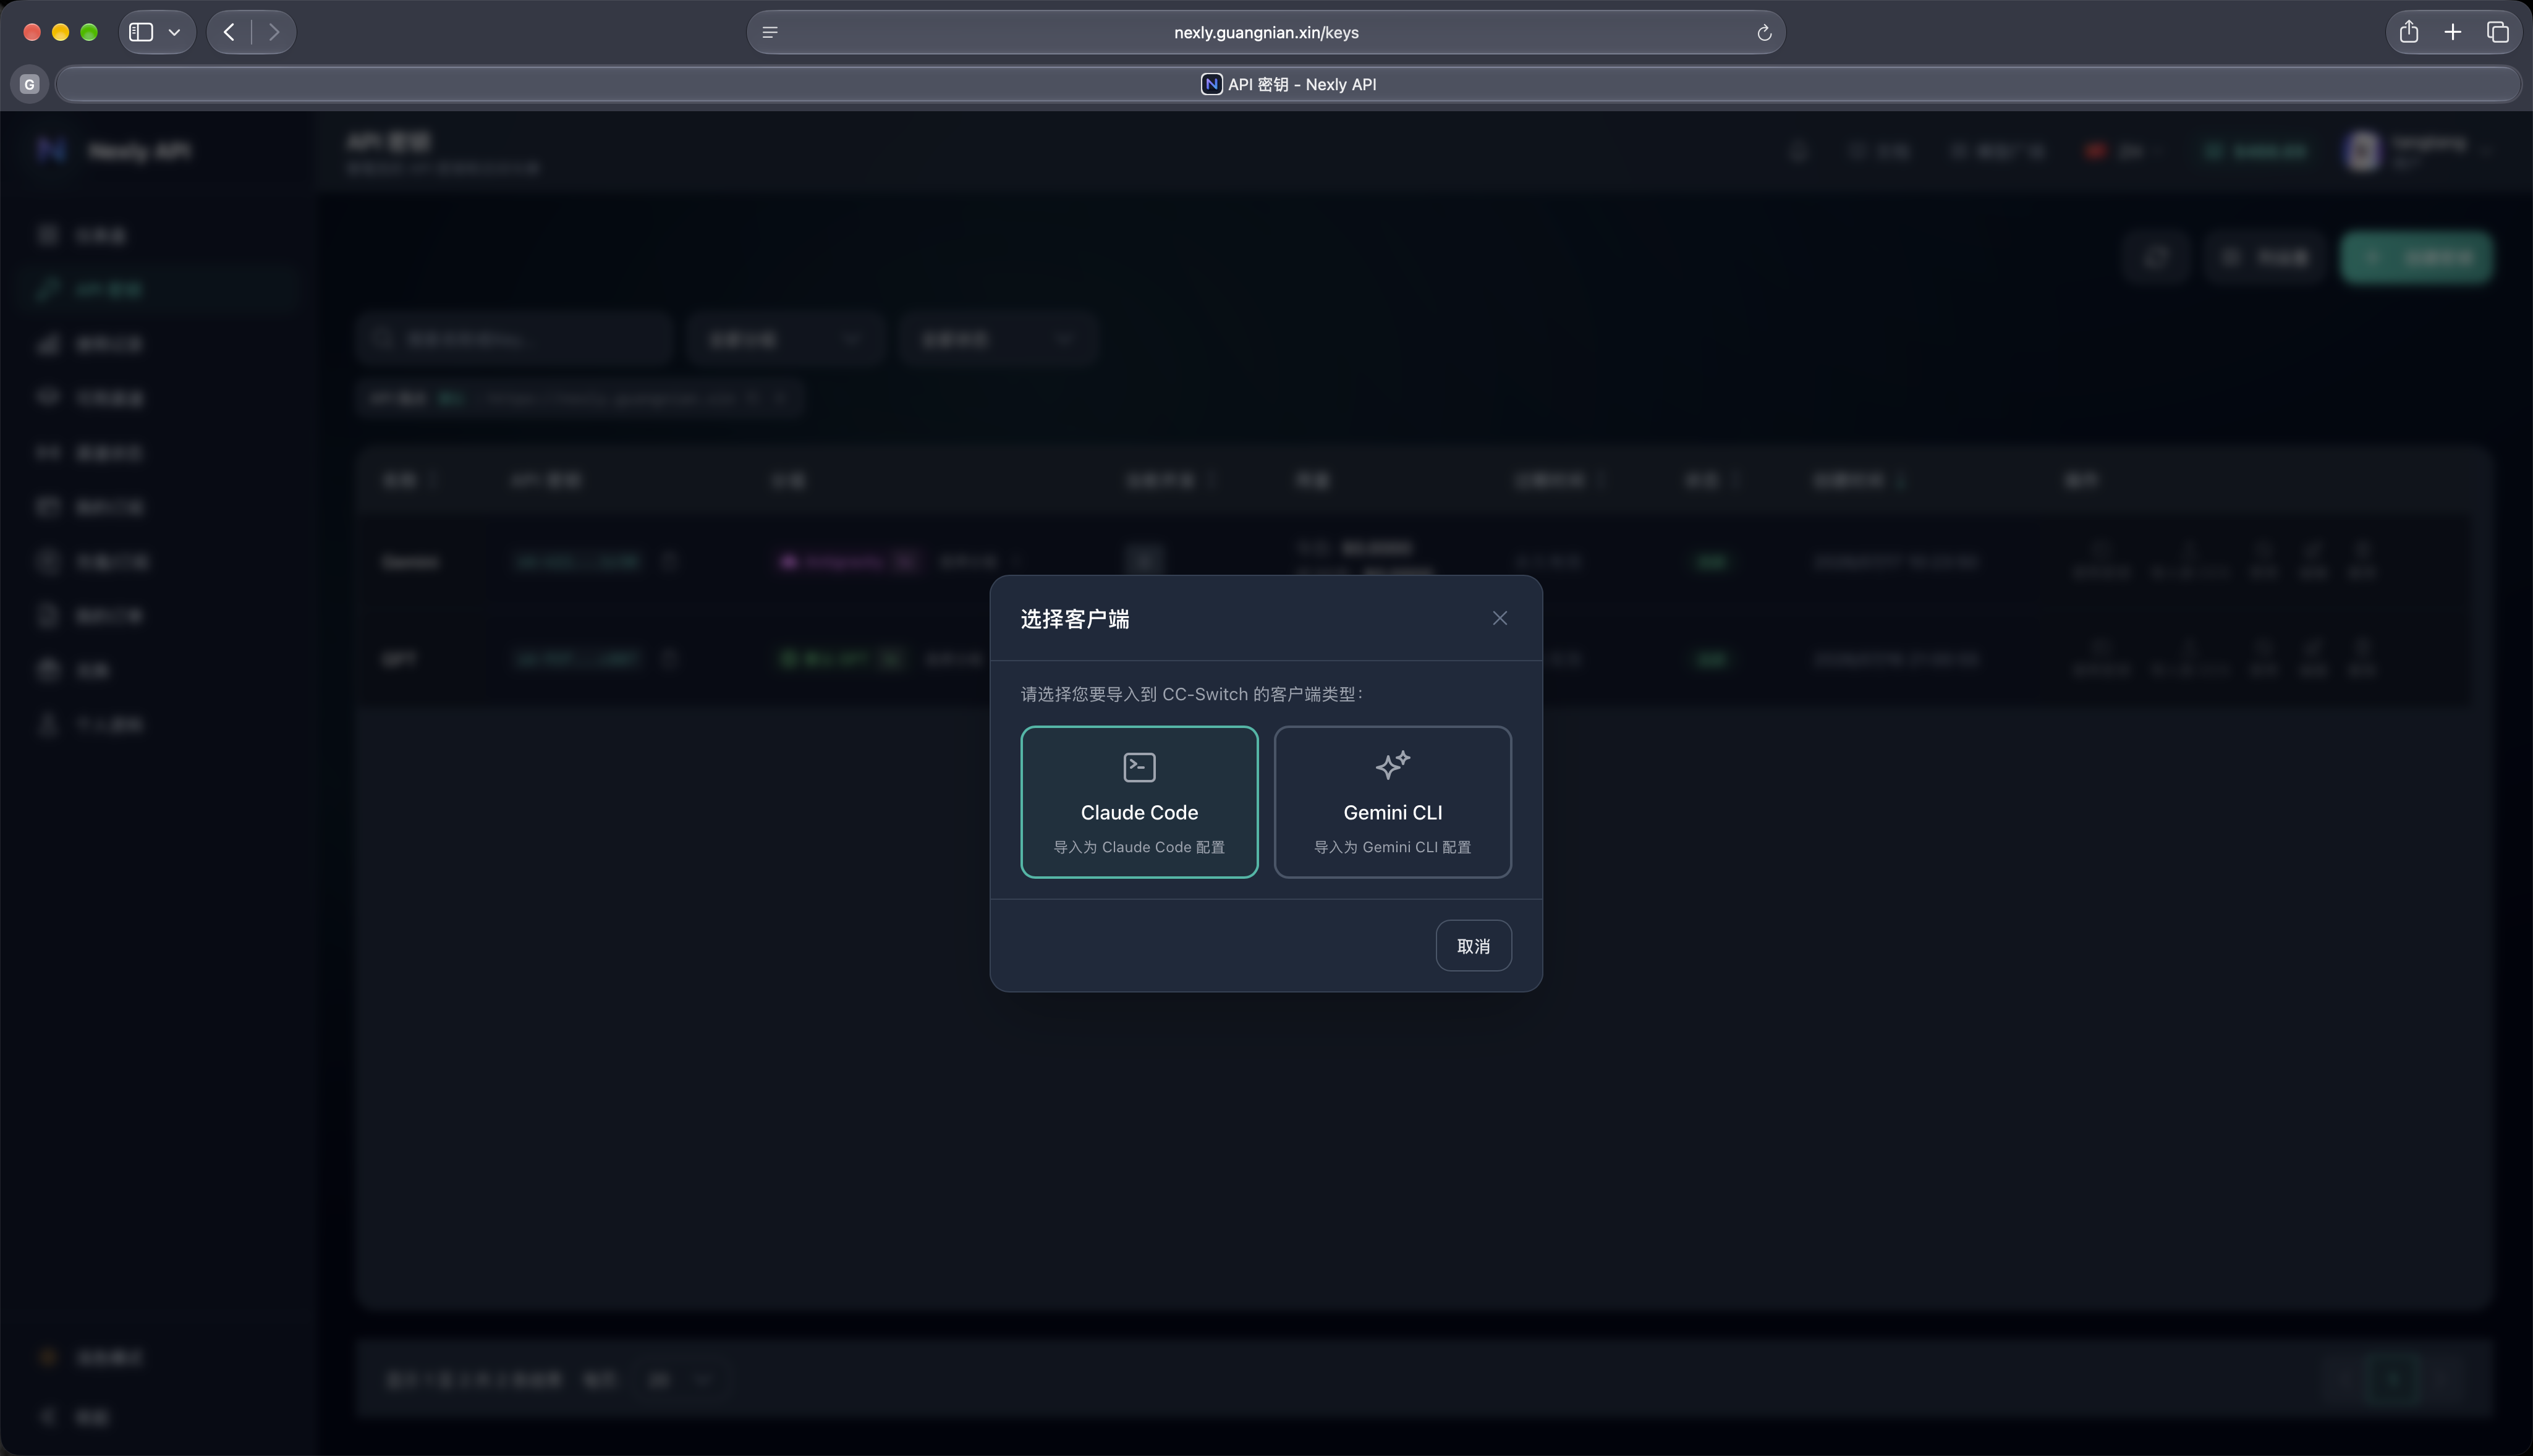
Task: Click the terminal icon on Claude Code card
Action: (x=1139, y=767)
